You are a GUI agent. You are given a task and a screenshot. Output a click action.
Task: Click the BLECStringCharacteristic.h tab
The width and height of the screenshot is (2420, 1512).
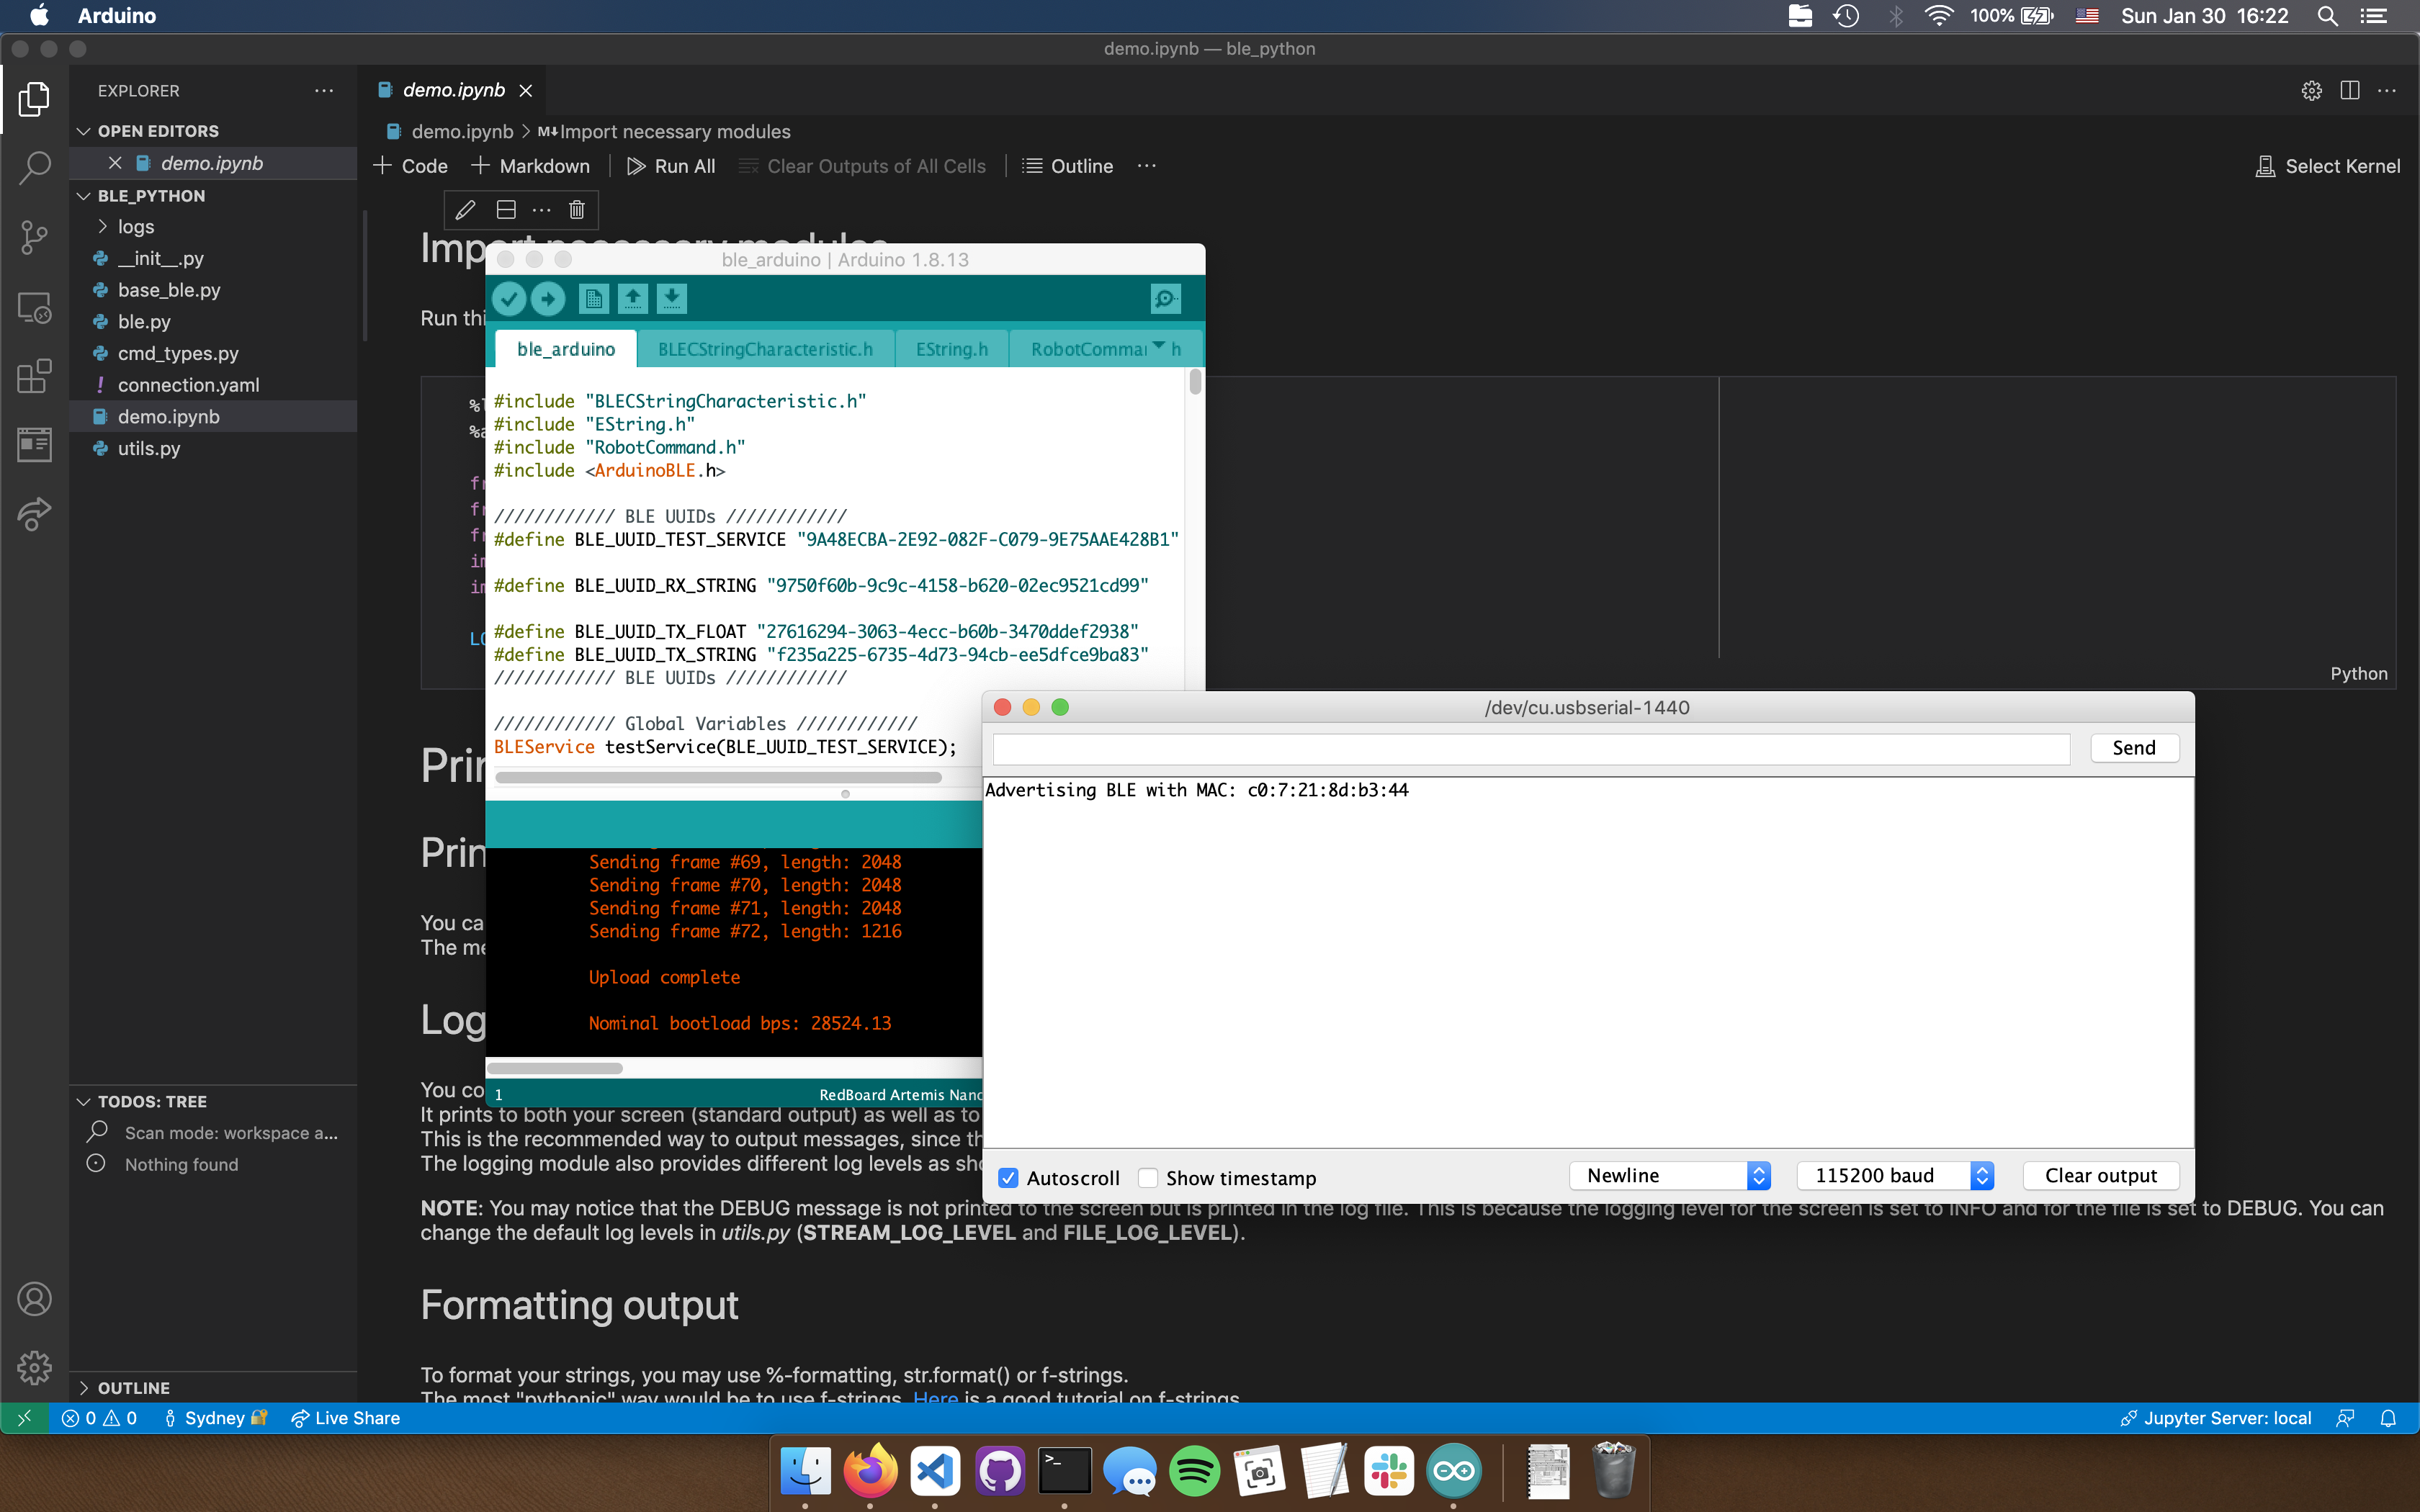(x=763, y=348)
